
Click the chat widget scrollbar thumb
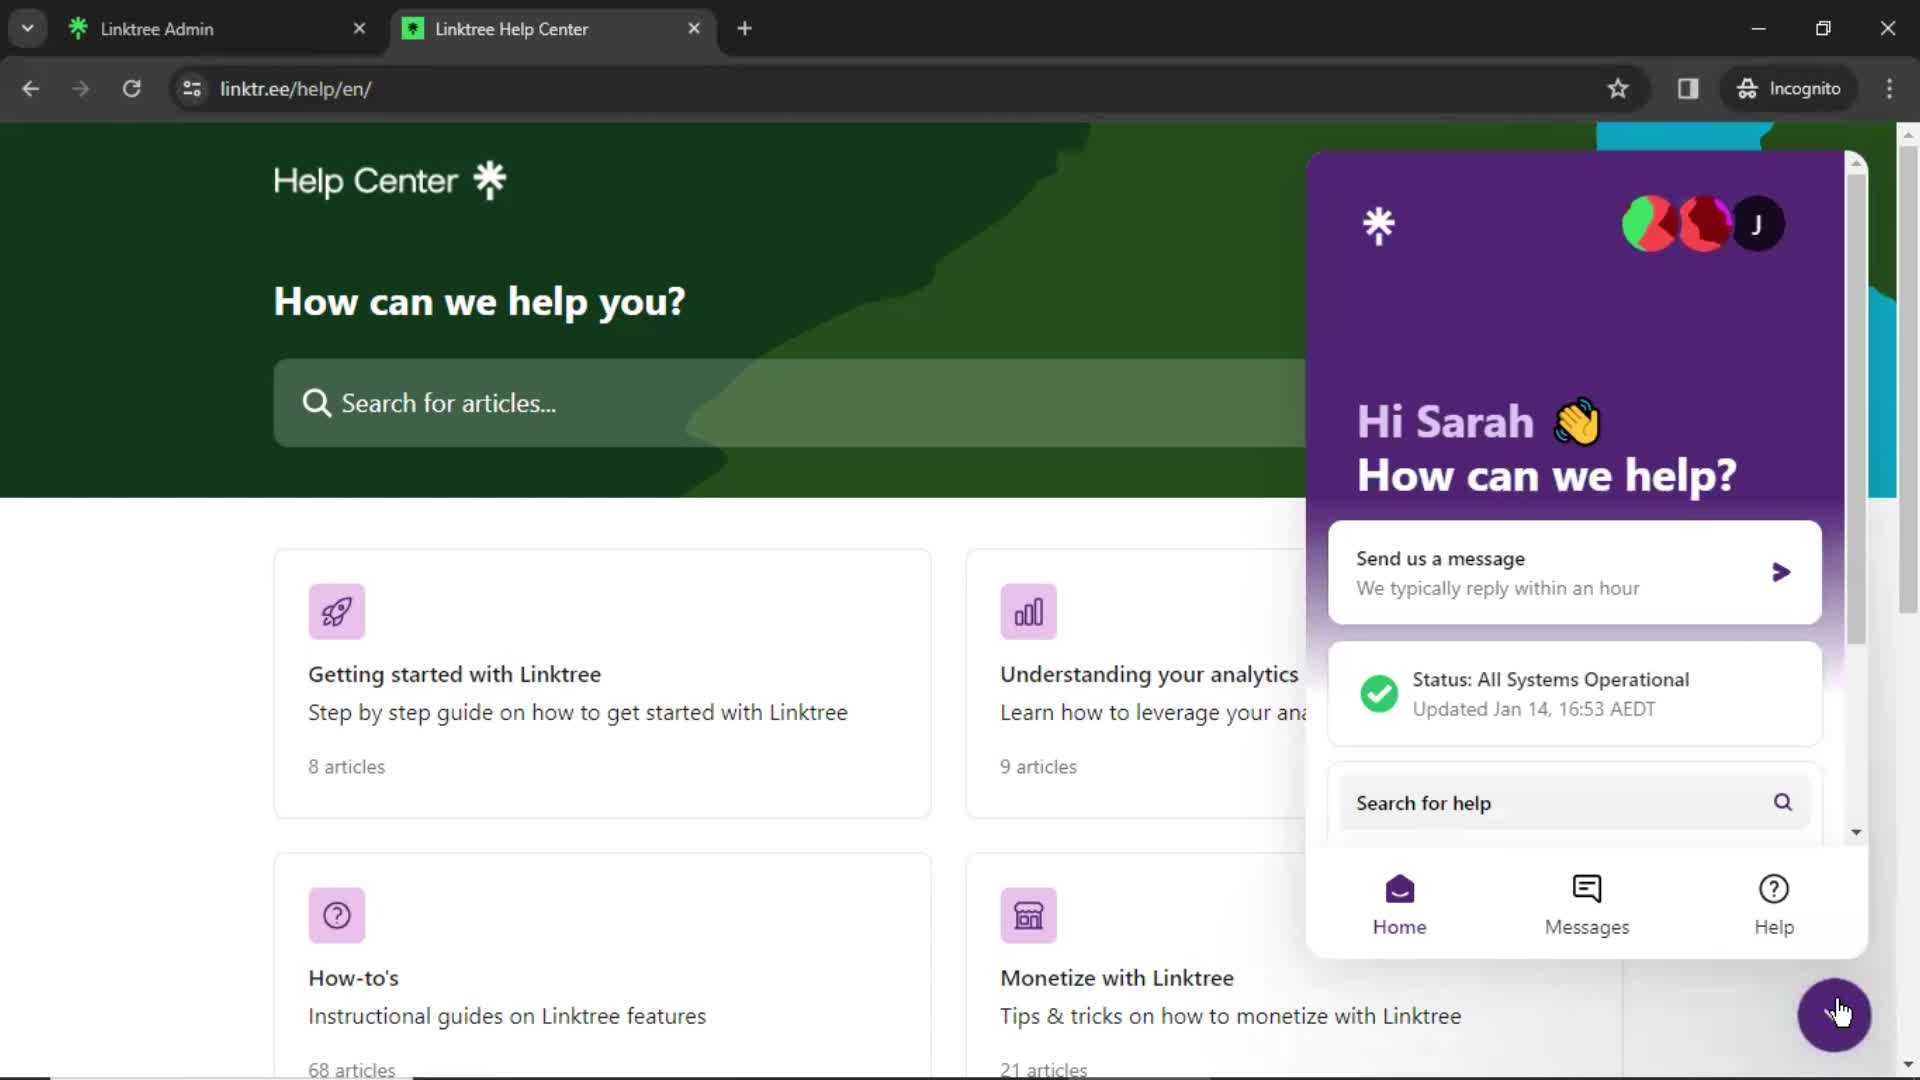click(x=1856, y=408)
